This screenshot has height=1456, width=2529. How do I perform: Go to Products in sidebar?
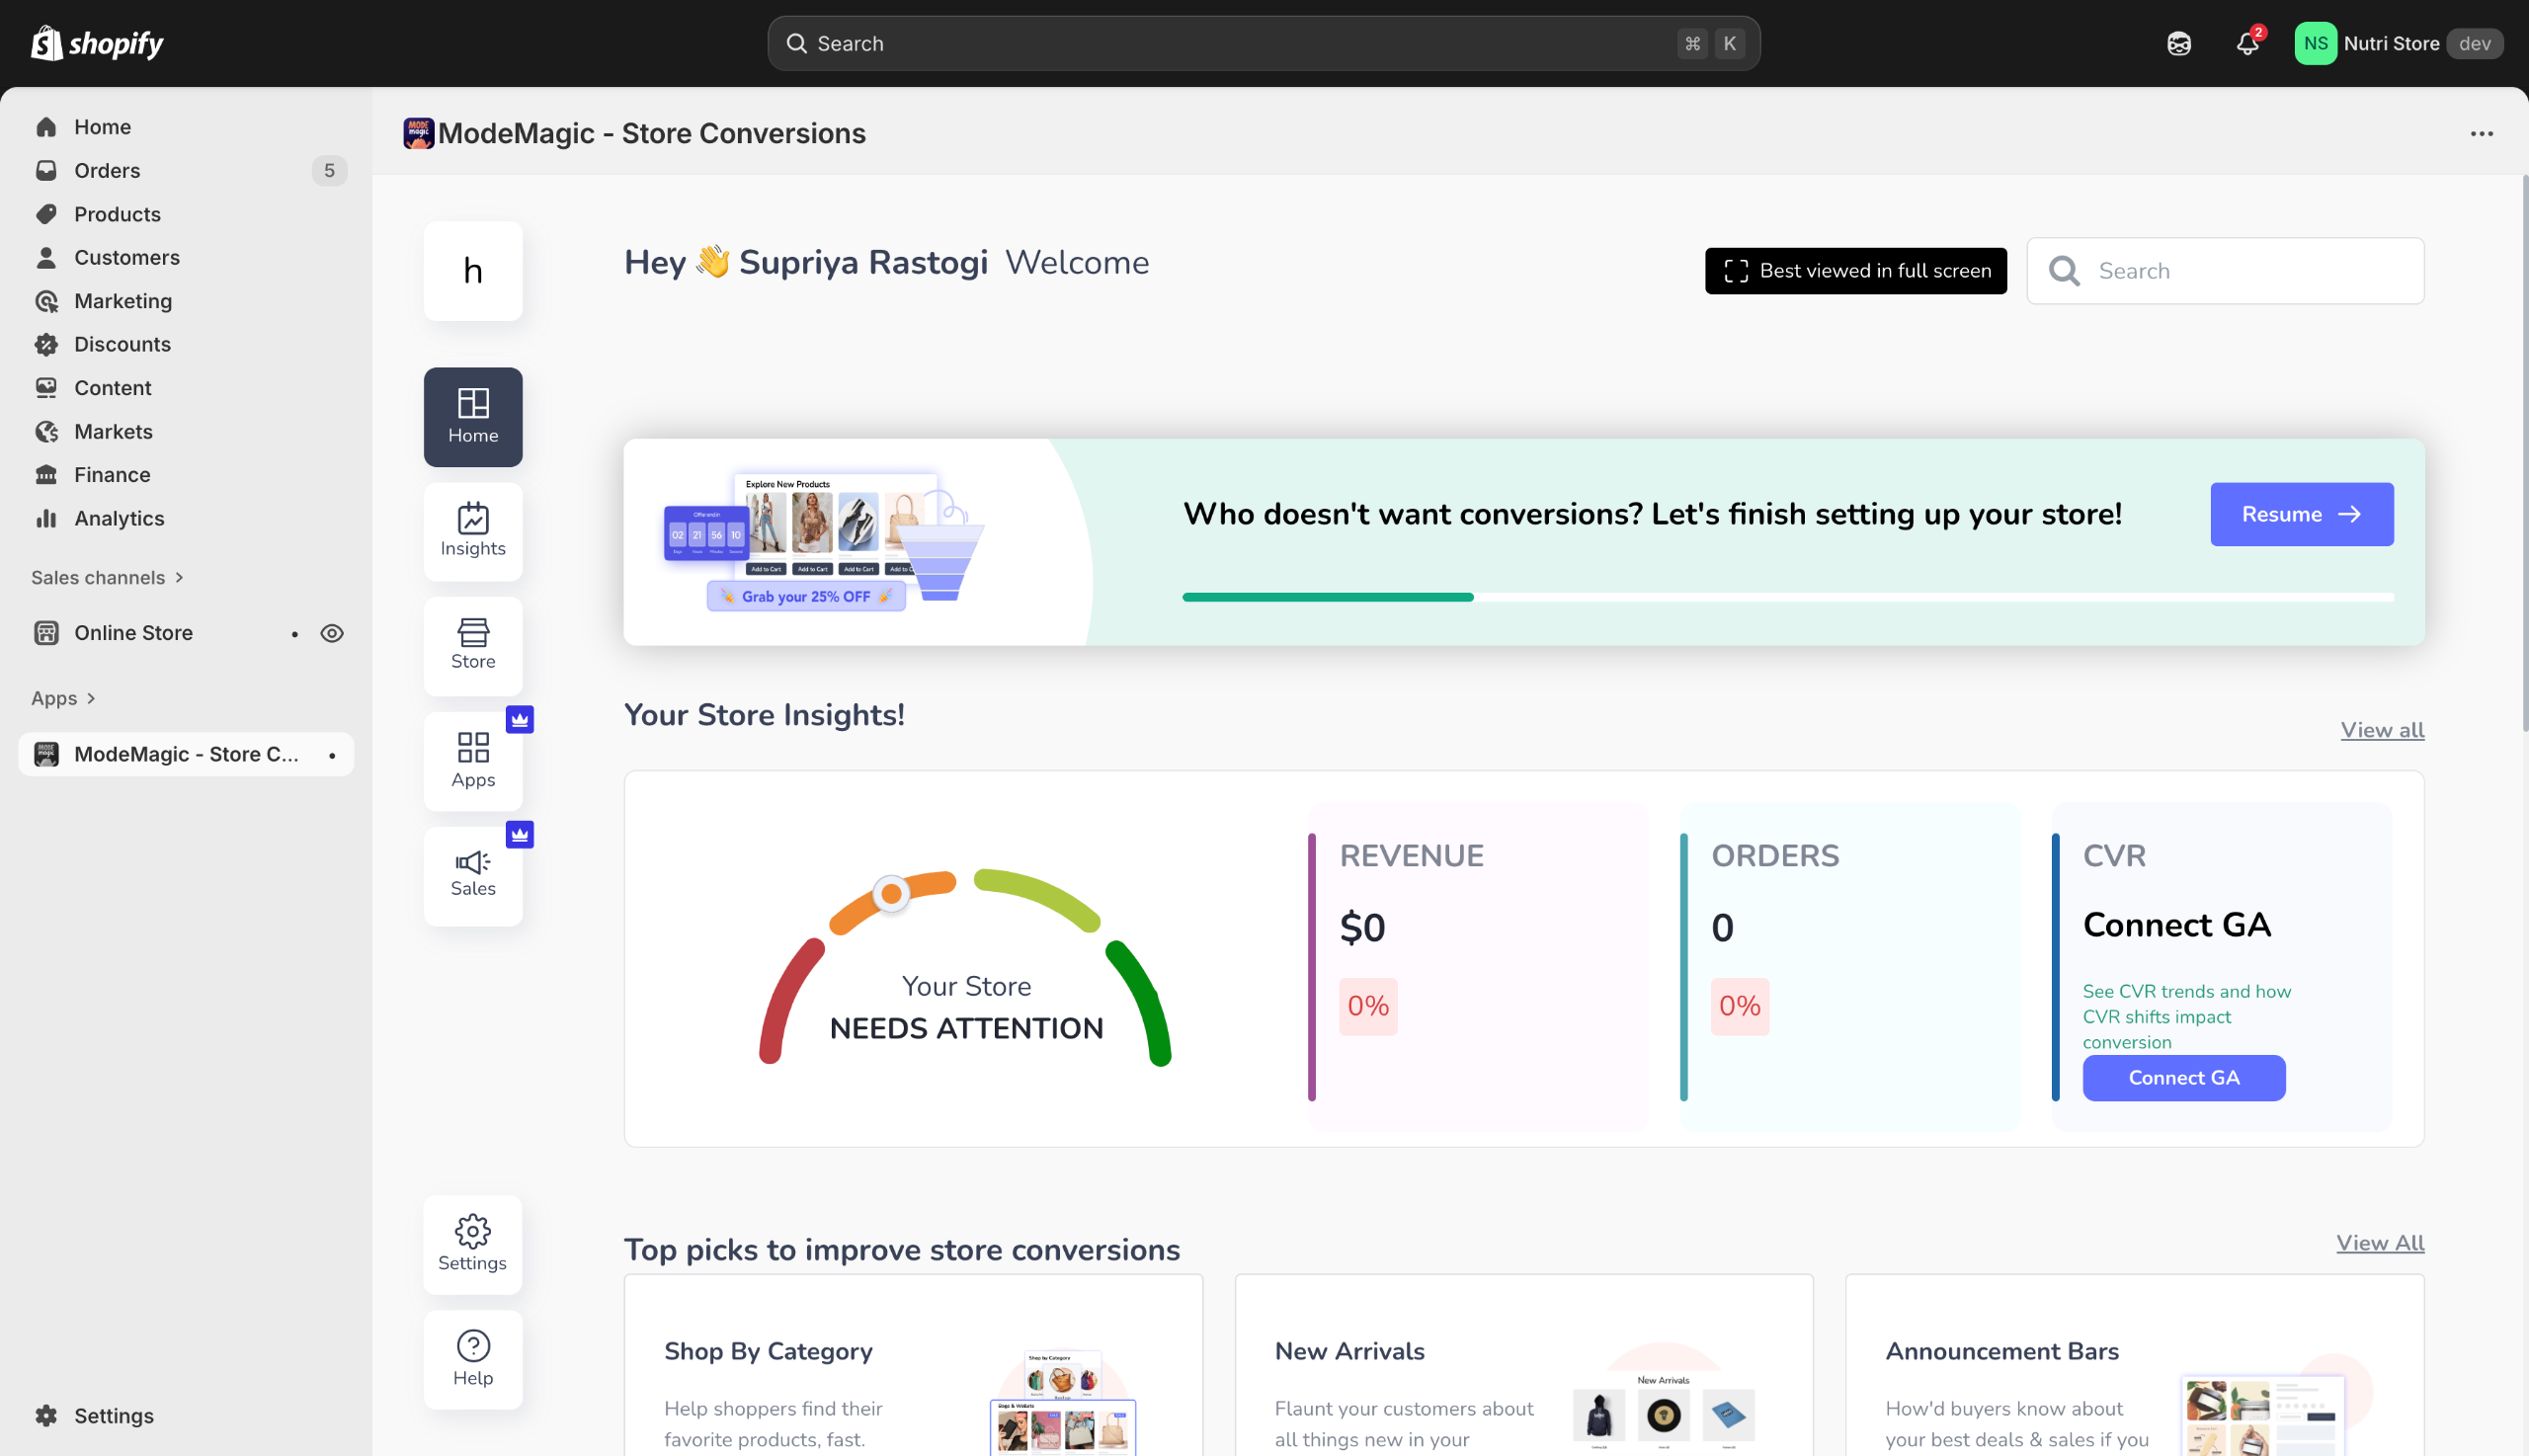[x=117, y=214]
